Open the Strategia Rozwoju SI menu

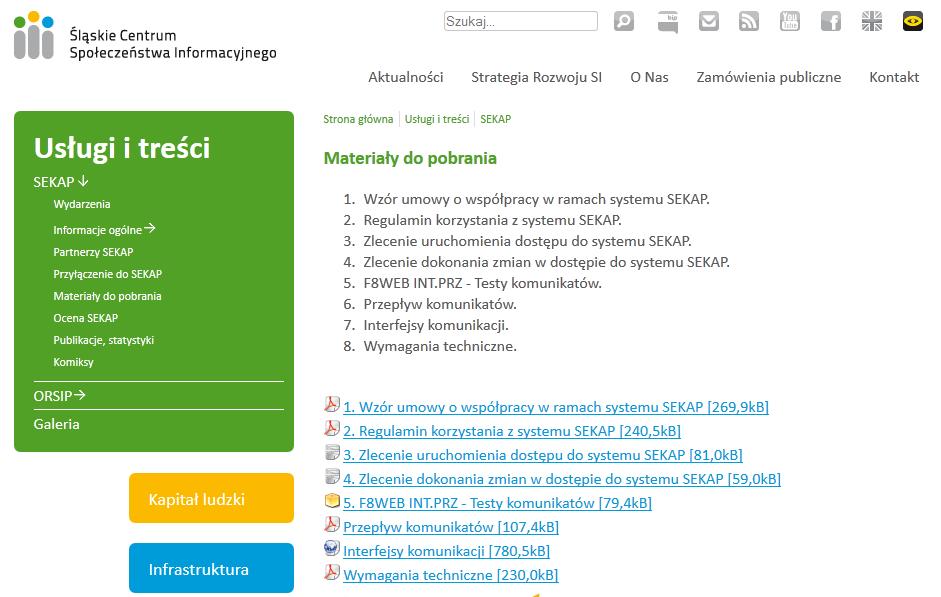[537, 77]
